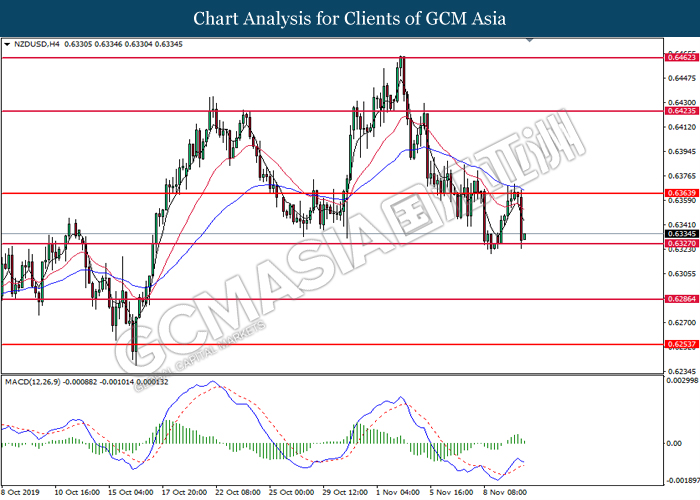Click the 15 Oct 04:00 time label
This screenshot has height=500, width=700.
[x=131, y=492]
